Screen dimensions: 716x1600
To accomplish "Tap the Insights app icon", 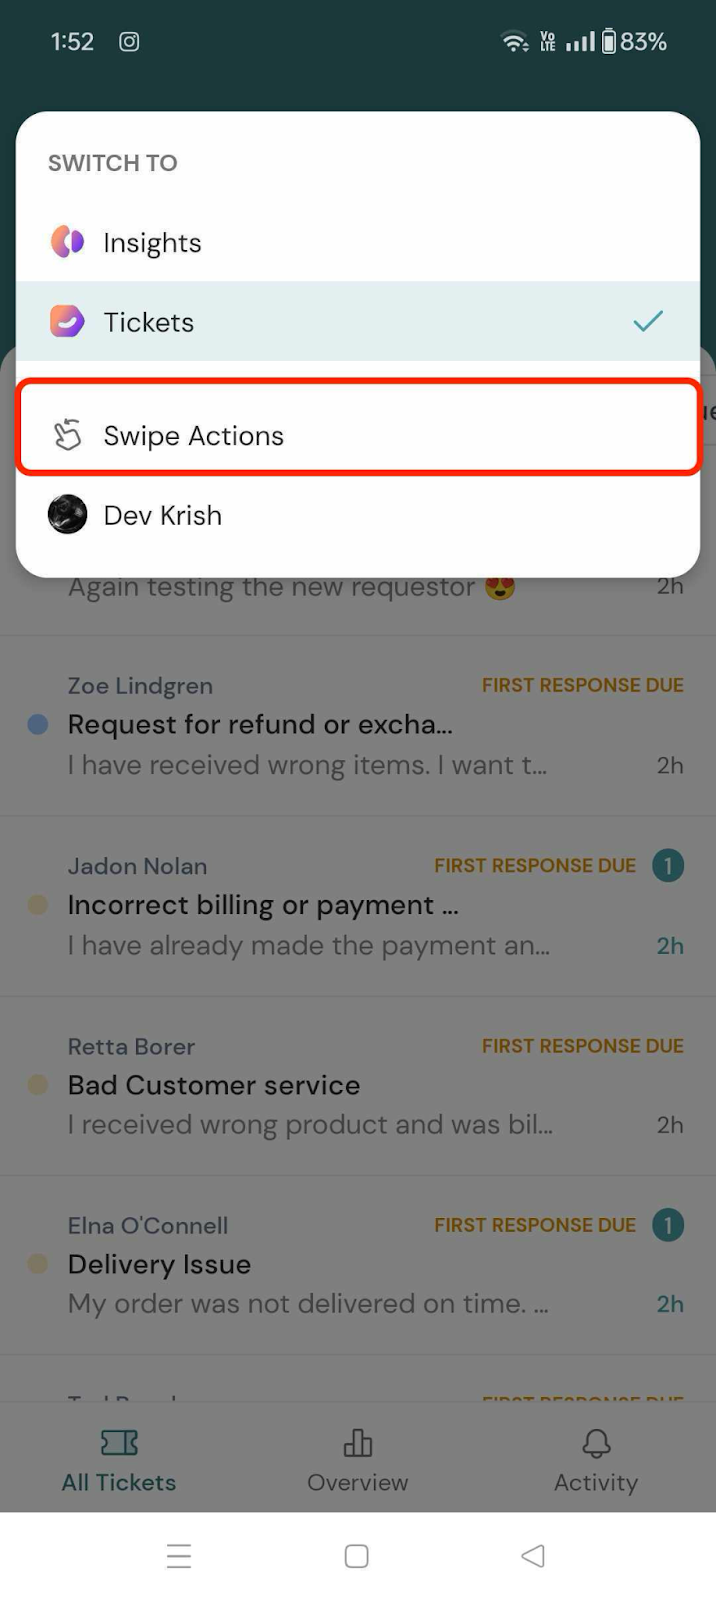I will (67, 242).
